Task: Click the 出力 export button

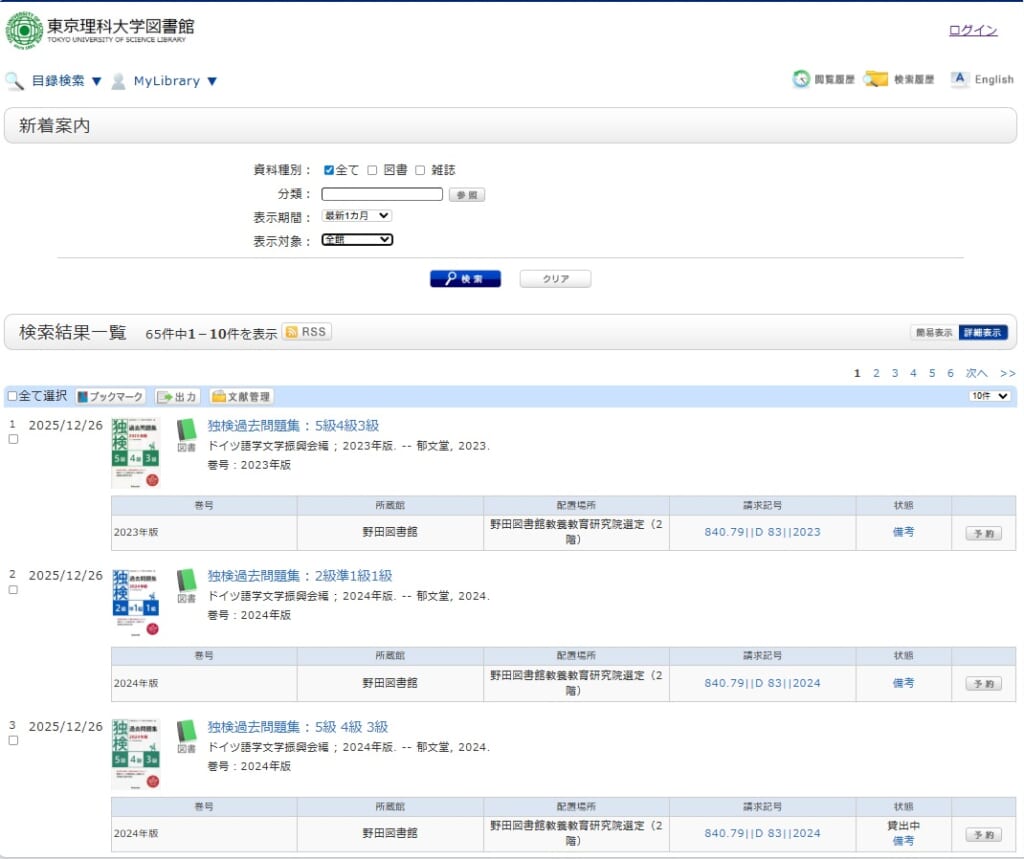Action: (178, 397)
